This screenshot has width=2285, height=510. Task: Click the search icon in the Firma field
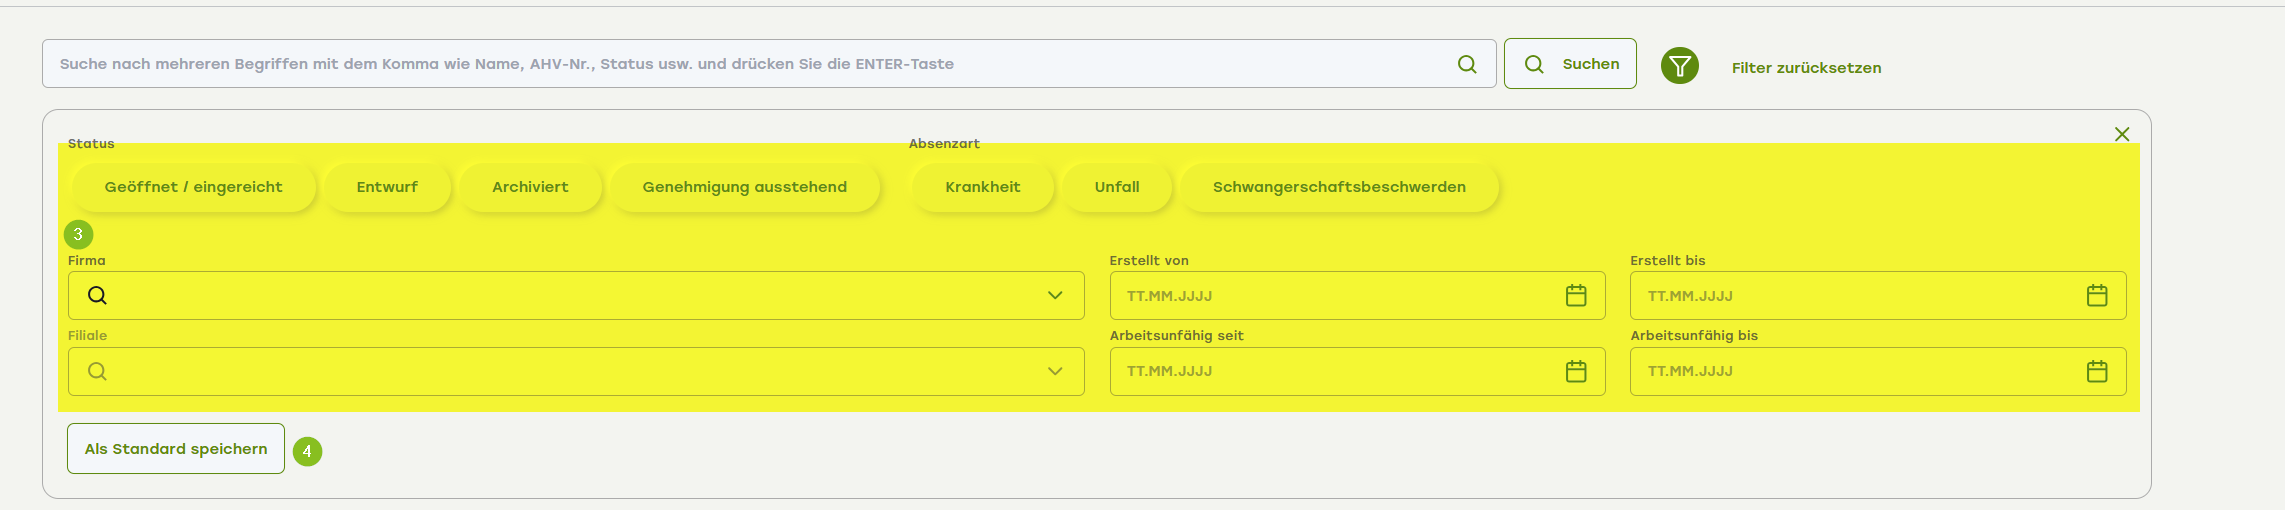[x=97, y=295]
